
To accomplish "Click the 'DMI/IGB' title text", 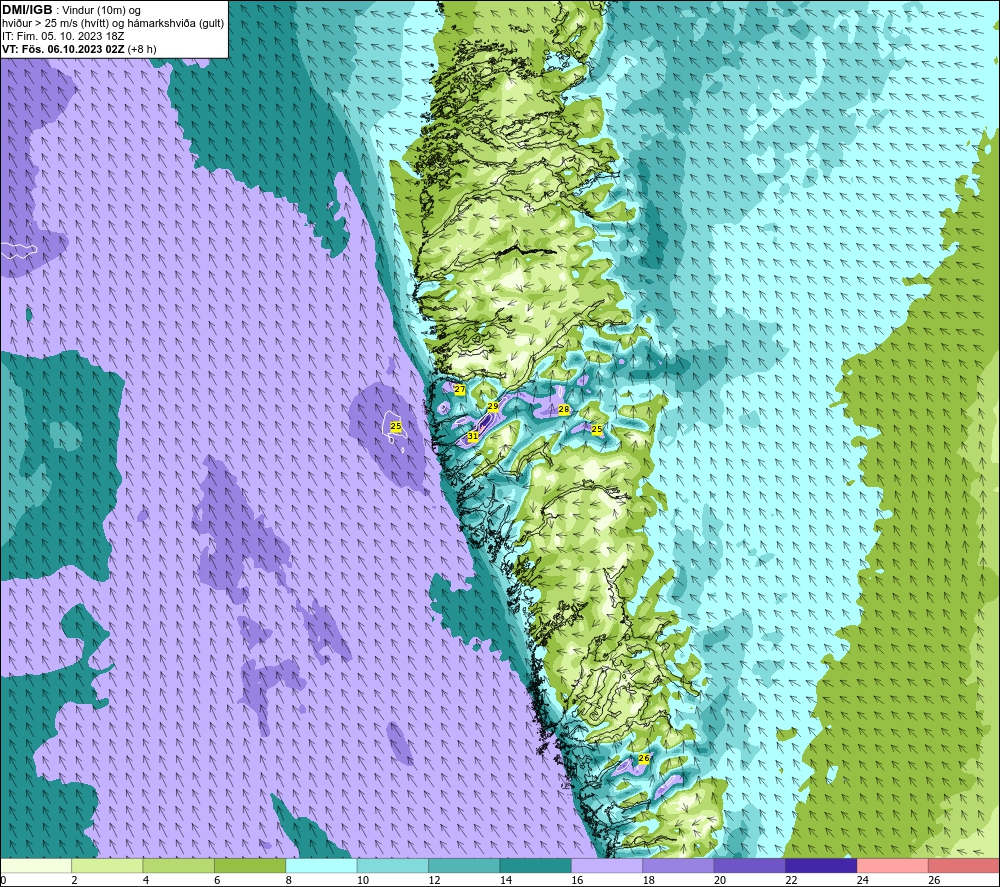I will point(27,10).
